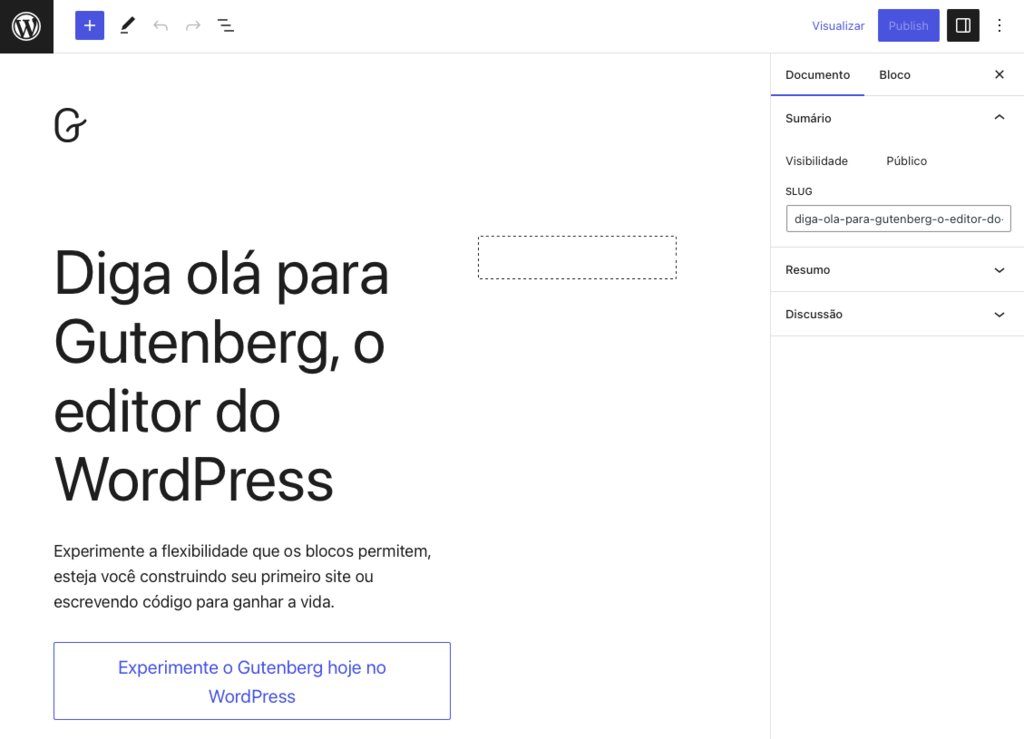Open the block inserter

point(89,25)
